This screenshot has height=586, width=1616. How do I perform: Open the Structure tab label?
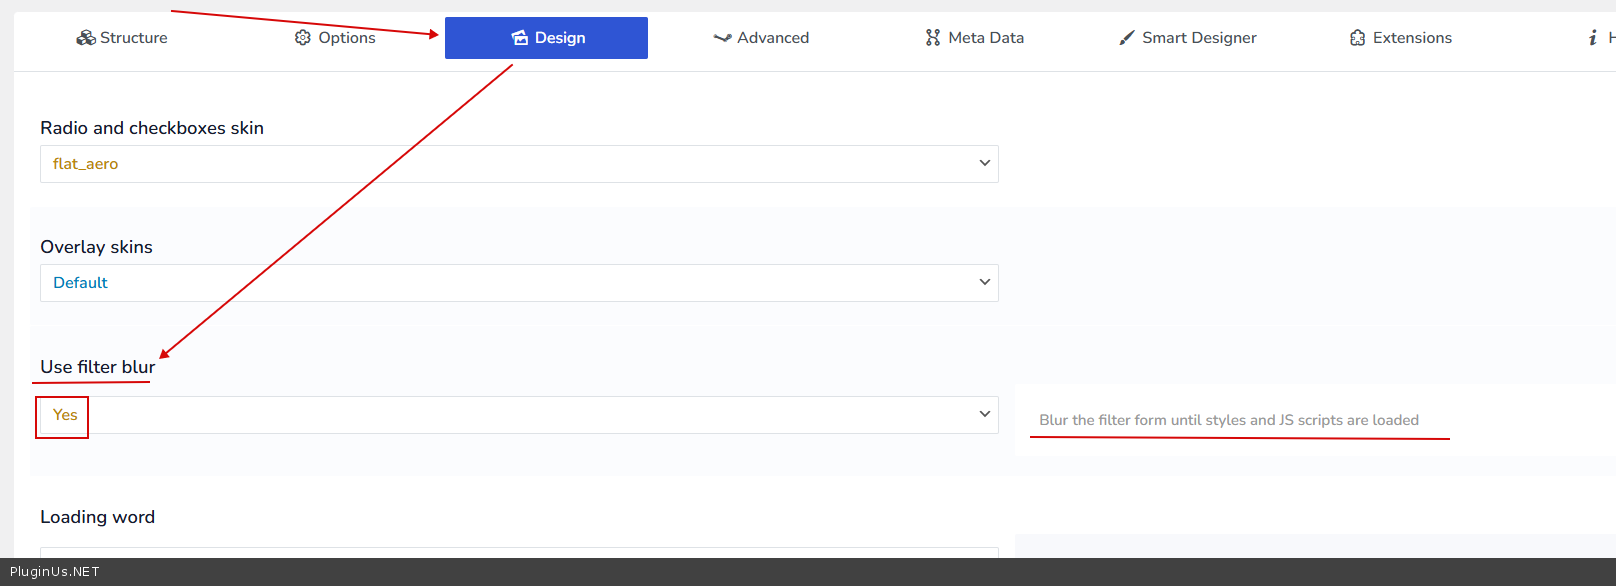pos(134,38)
